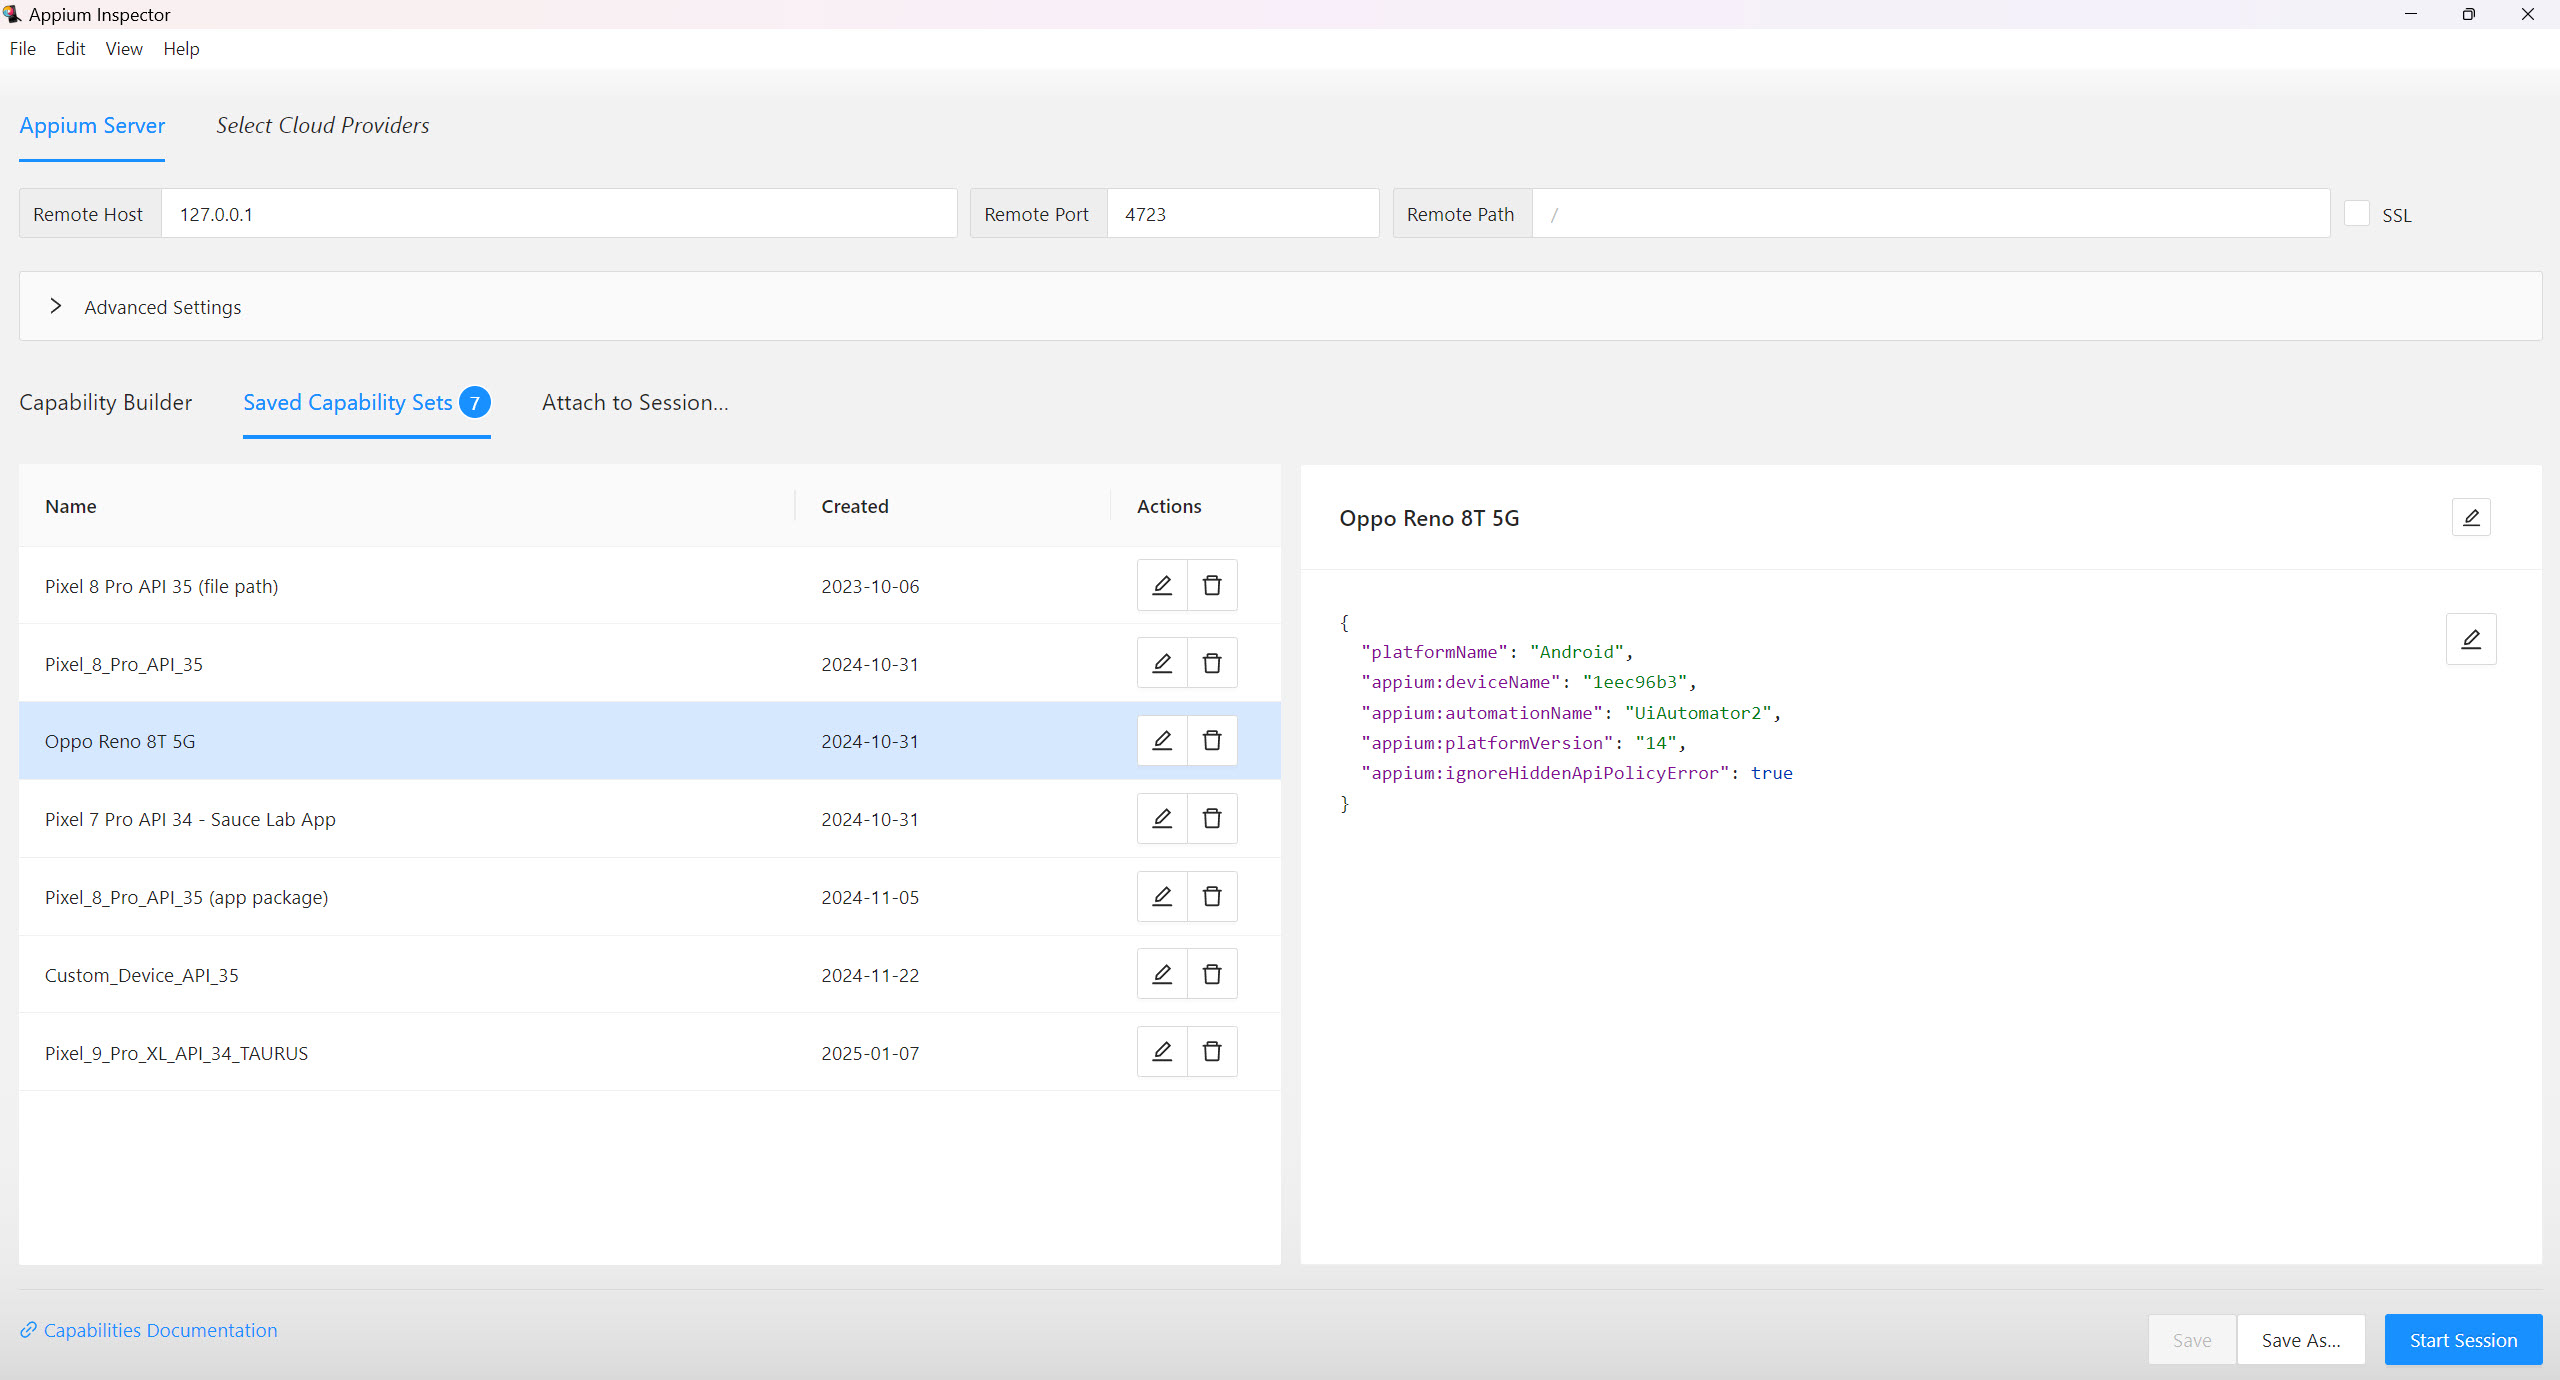Click the Save As... button
This screenshot has width=2560, height=1380.
2301,1340
